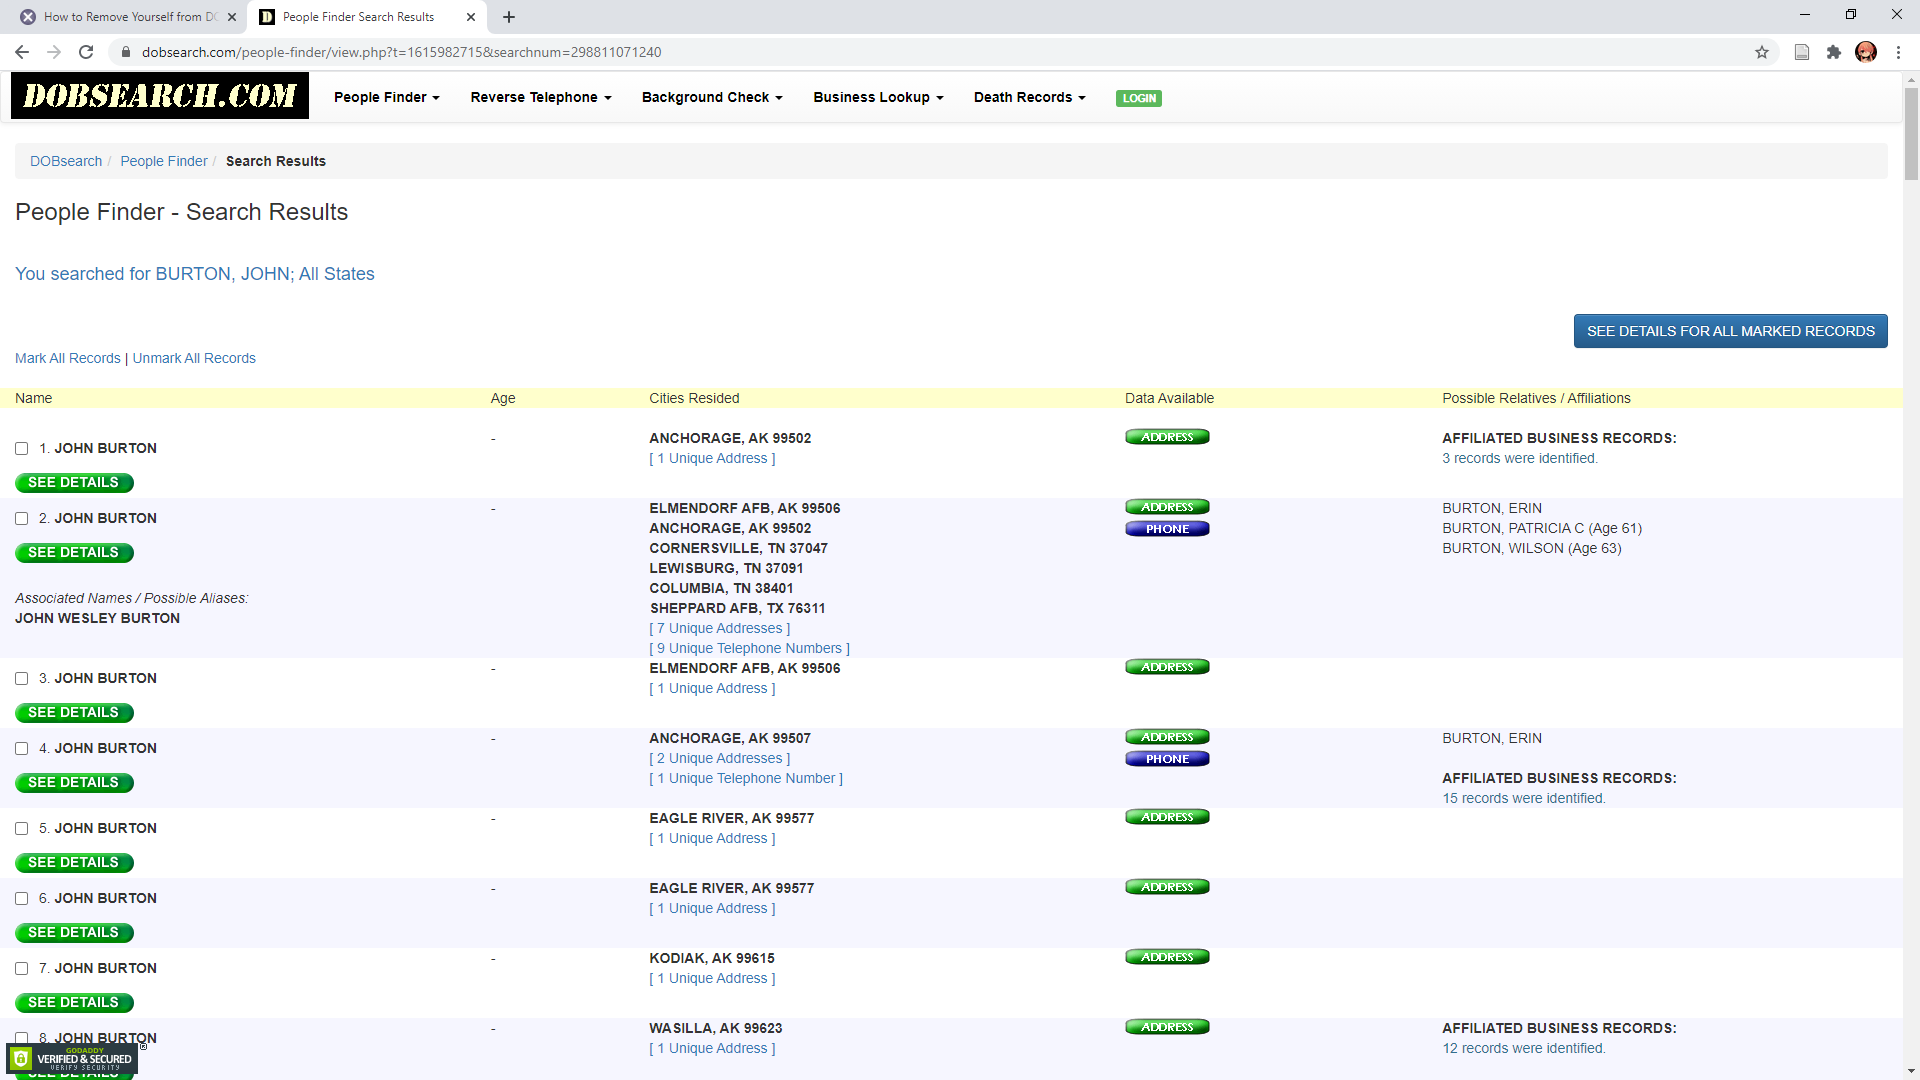Open 9 Unique Telephone Numbers link

pyautogui.click(x=750, y=648)
